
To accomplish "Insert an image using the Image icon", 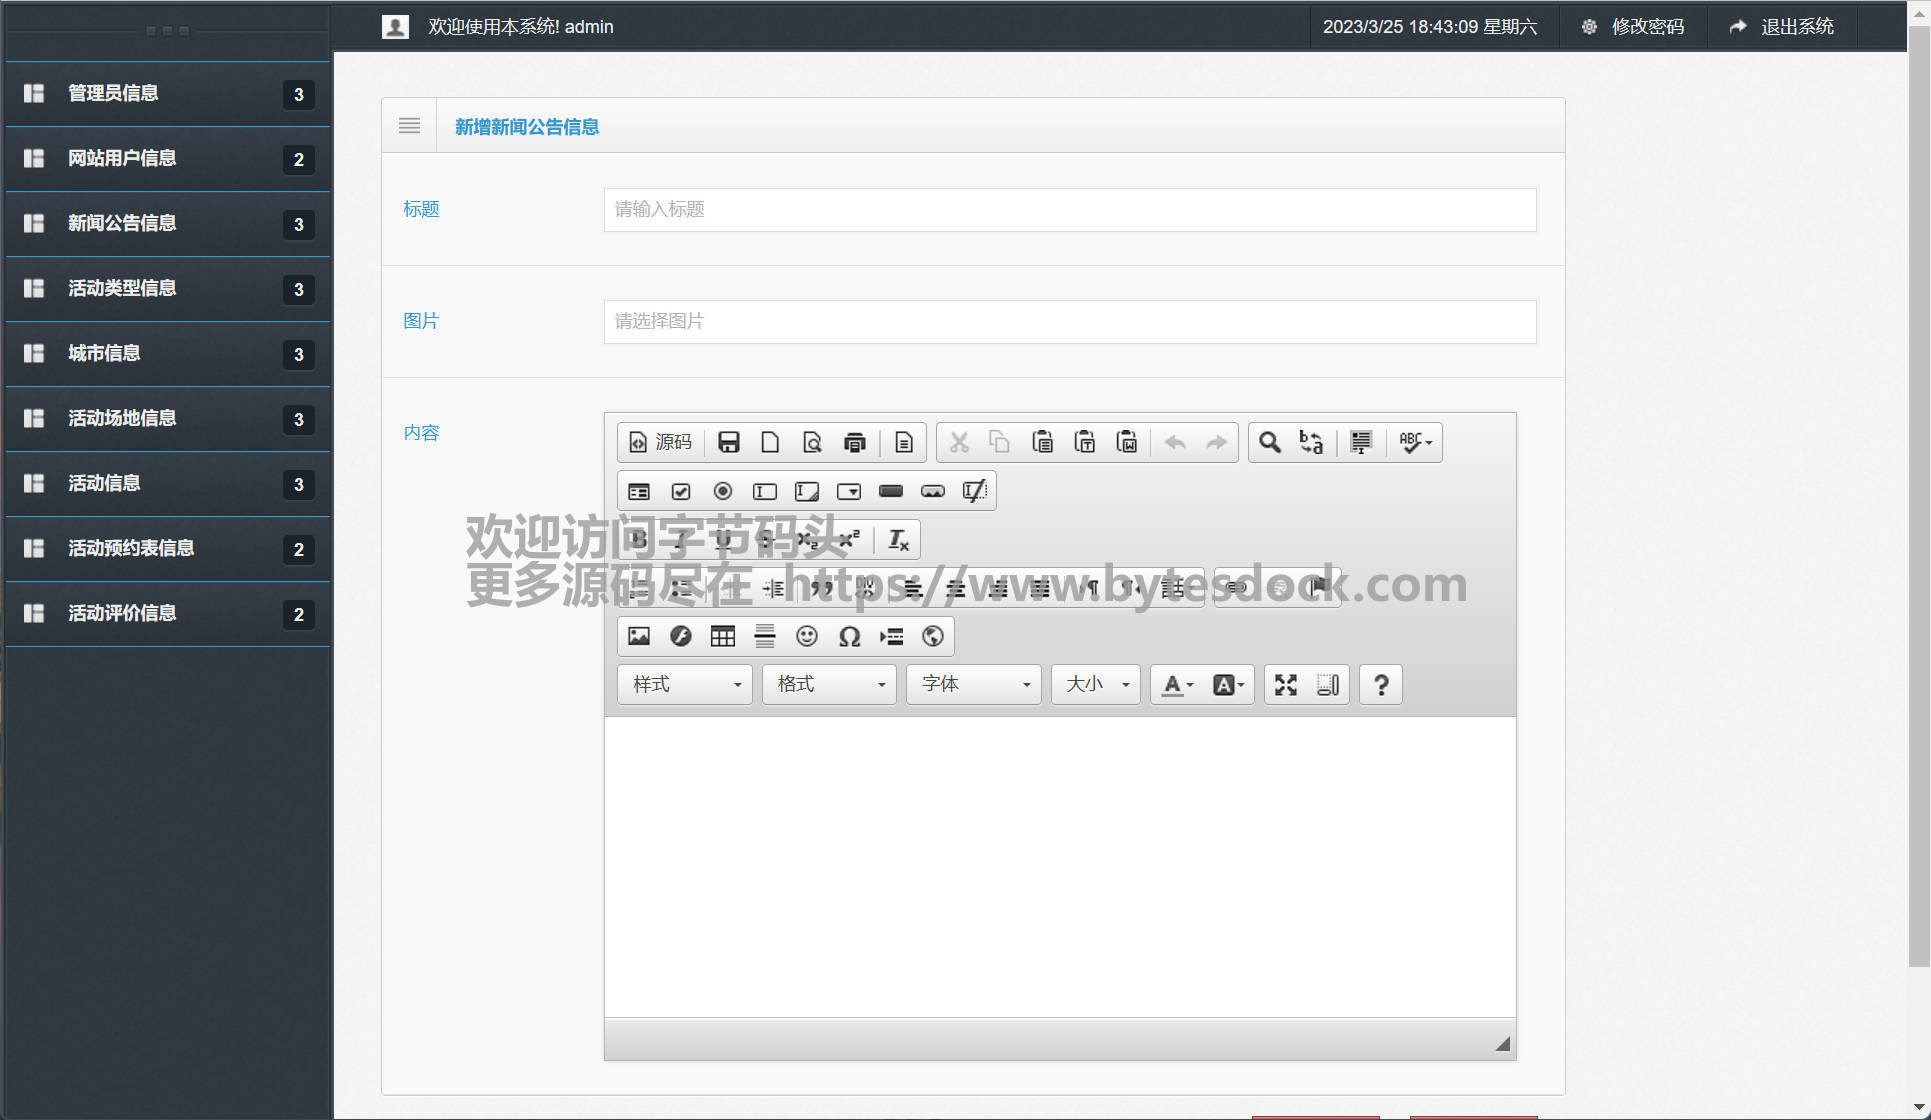I will 638,636.
